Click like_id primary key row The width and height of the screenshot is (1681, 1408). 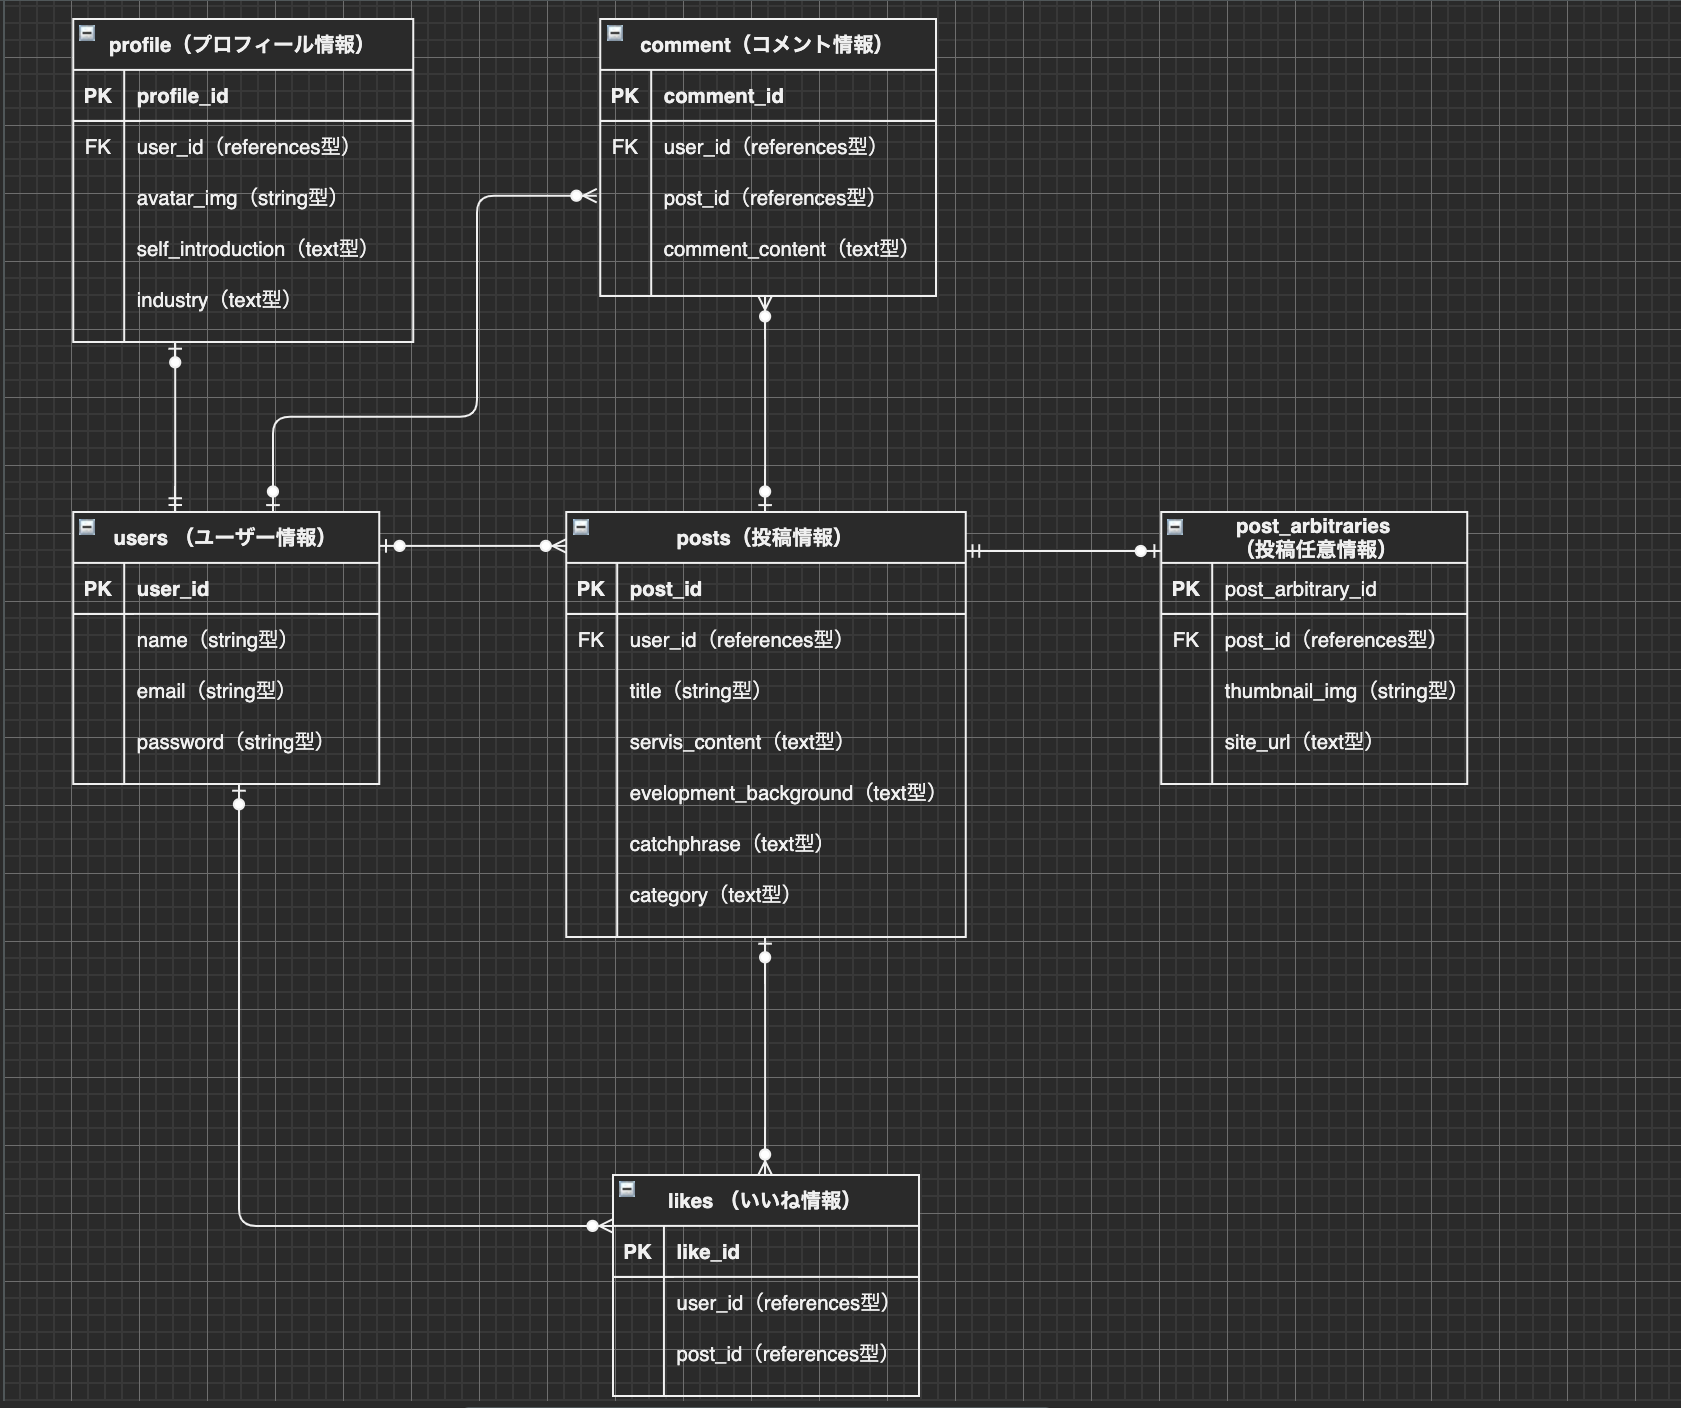point(766,1252)
